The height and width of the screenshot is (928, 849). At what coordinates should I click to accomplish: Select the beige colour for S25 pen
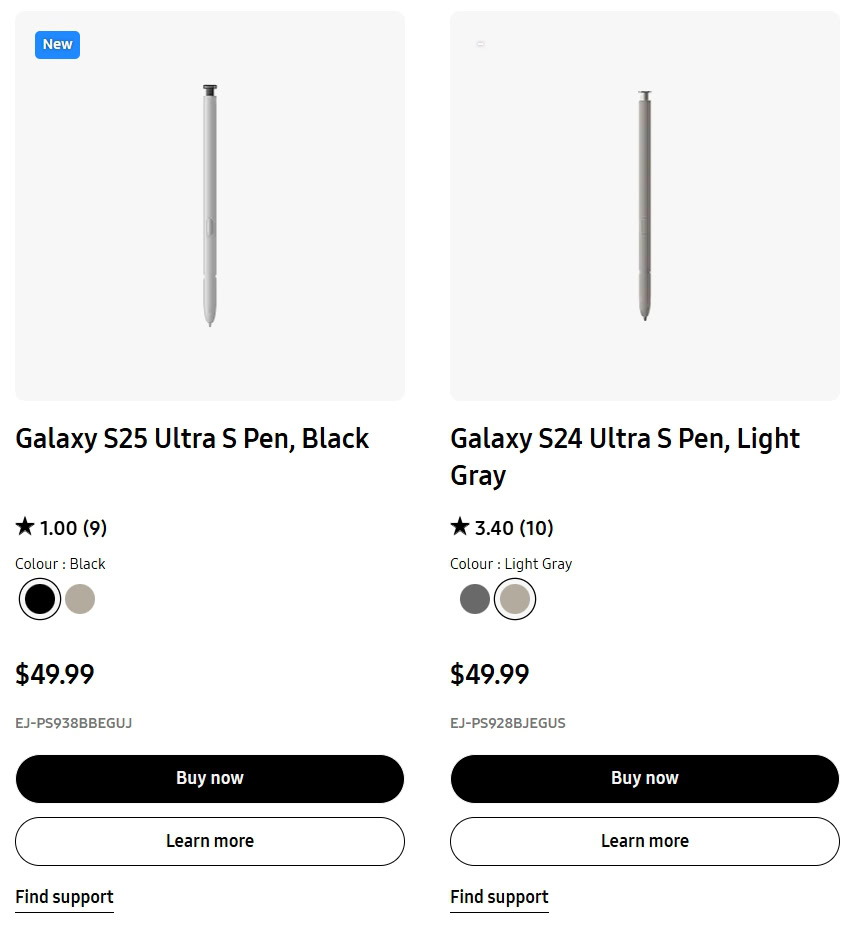[80, 599]
